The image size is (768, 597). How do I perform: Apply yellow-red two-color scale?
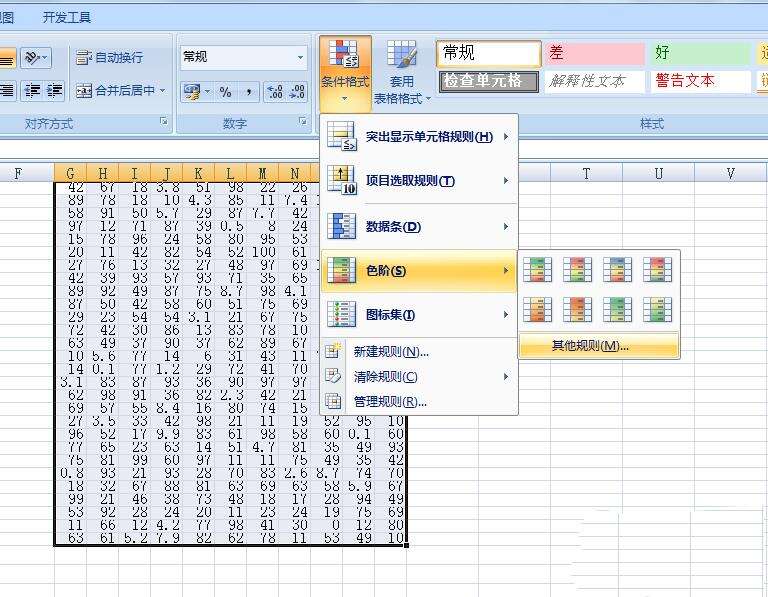537,310
